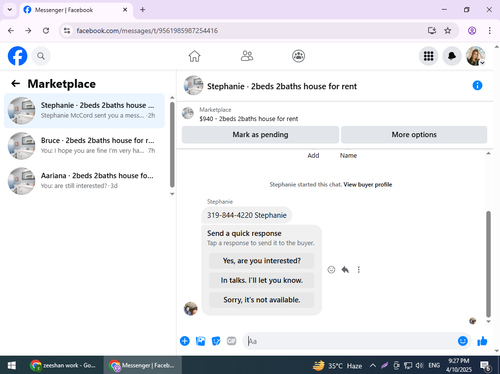The width and height of the screenshot is (500, 374).
Task: Open the Friends icon in top navigation
Action: click(247, 56)
